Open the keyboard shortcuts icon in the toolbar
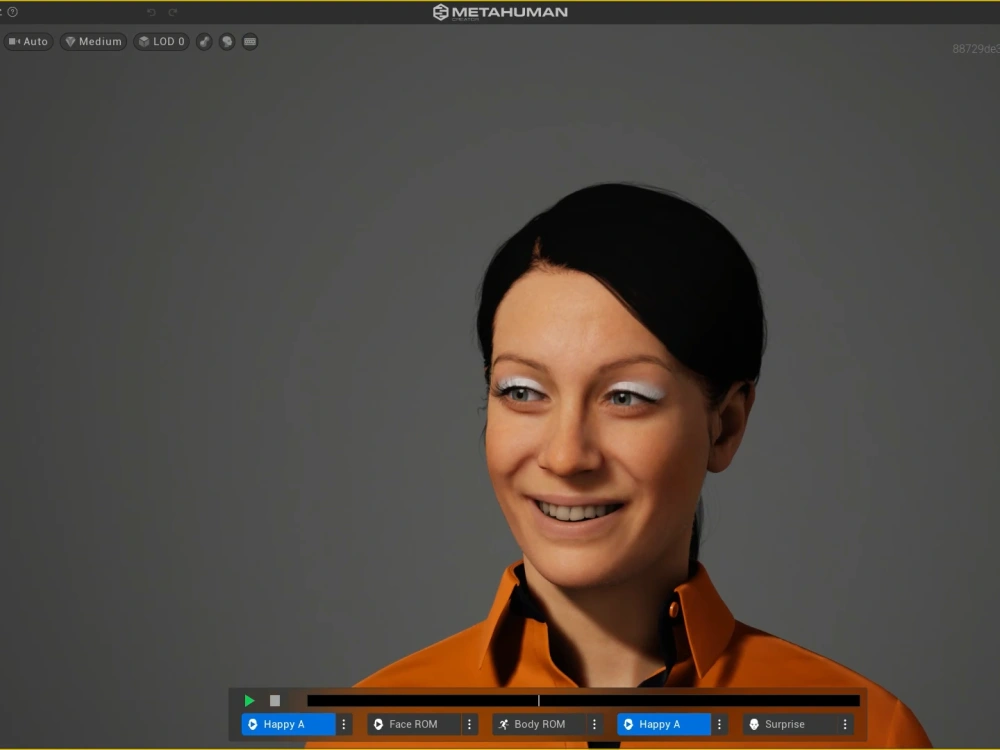1000x750 pixels. pyautogui.click(x=249, y=42)
